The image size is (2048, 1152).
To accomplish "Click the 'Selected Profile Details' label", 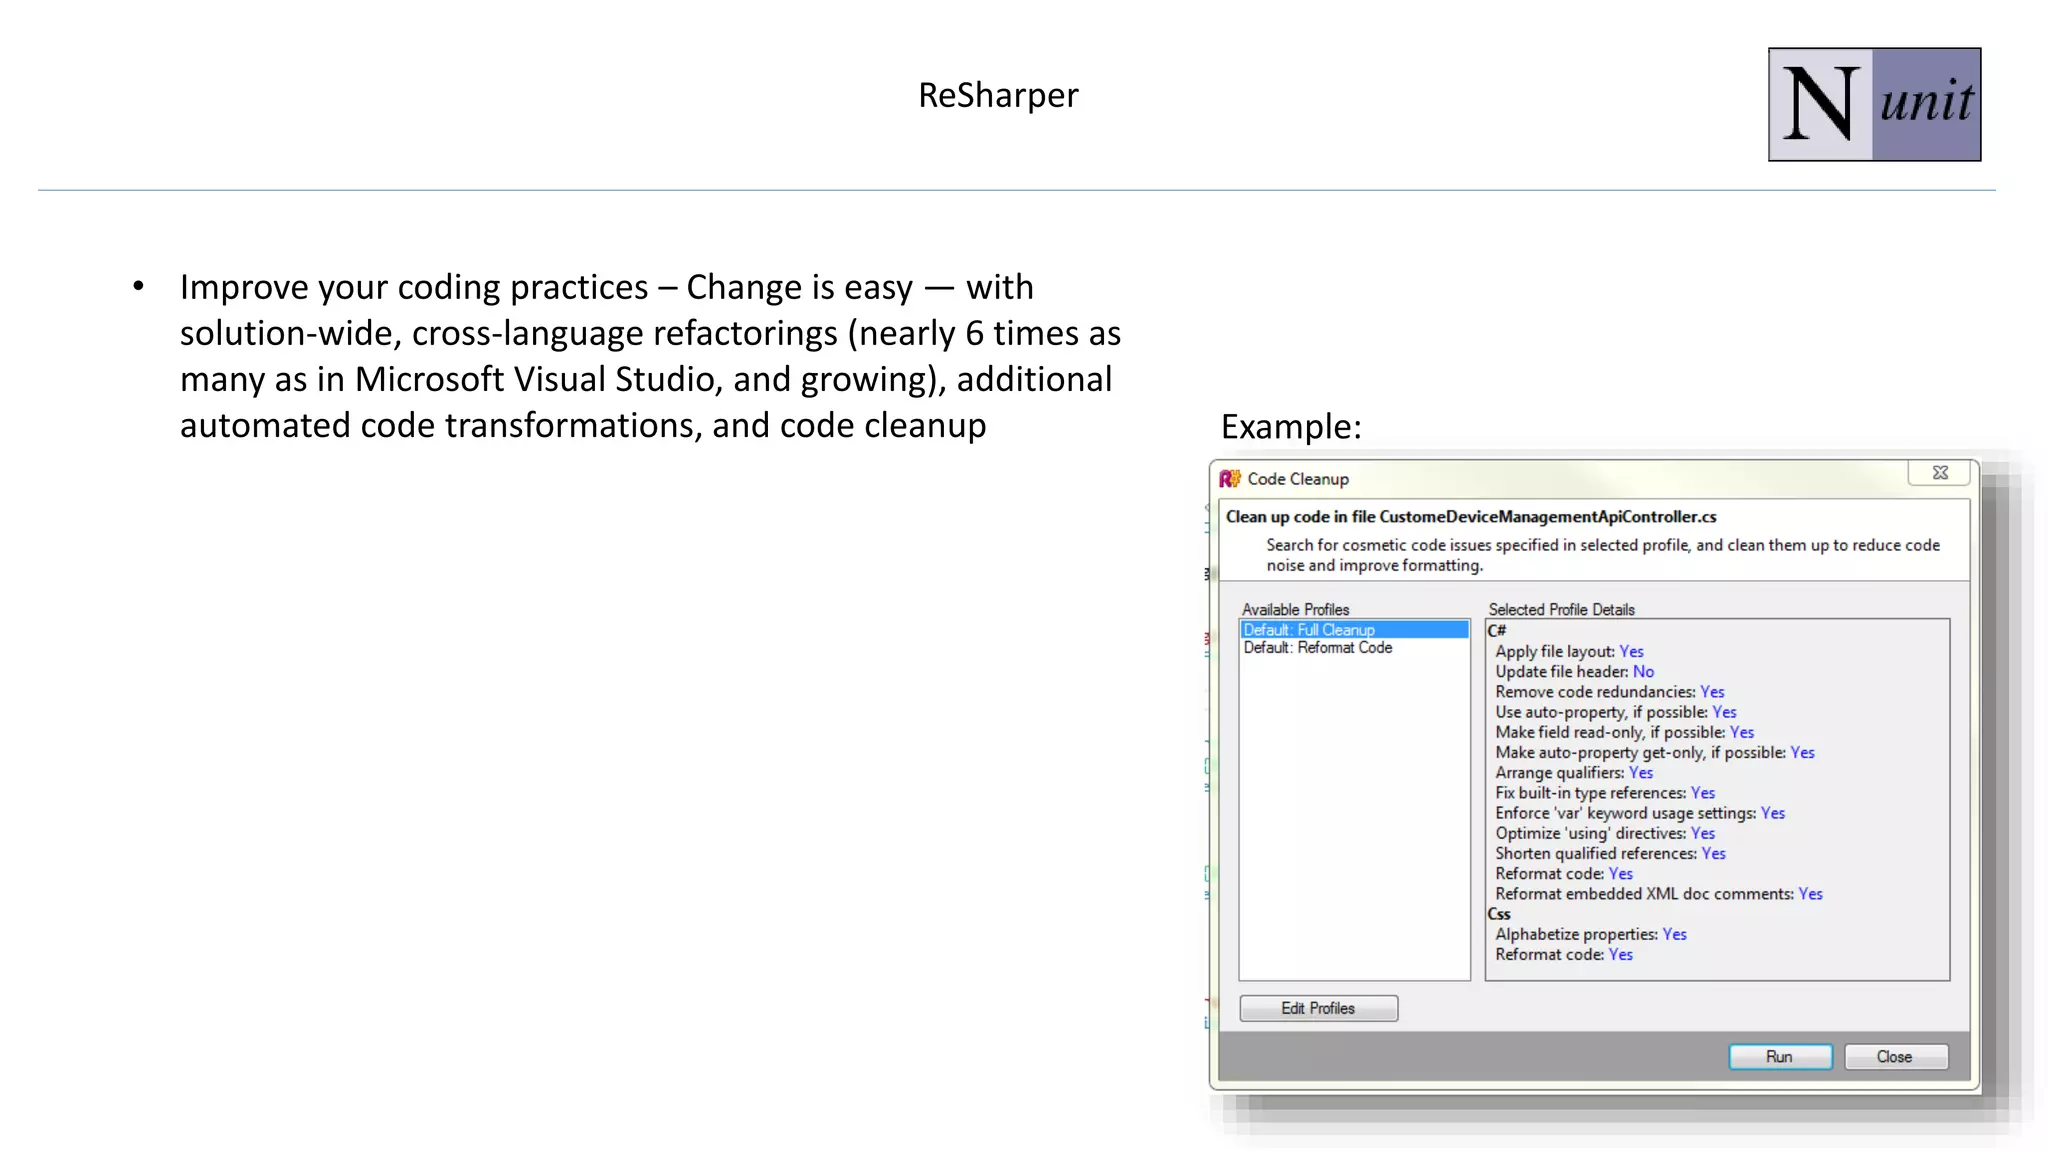I will point(1561,610).
